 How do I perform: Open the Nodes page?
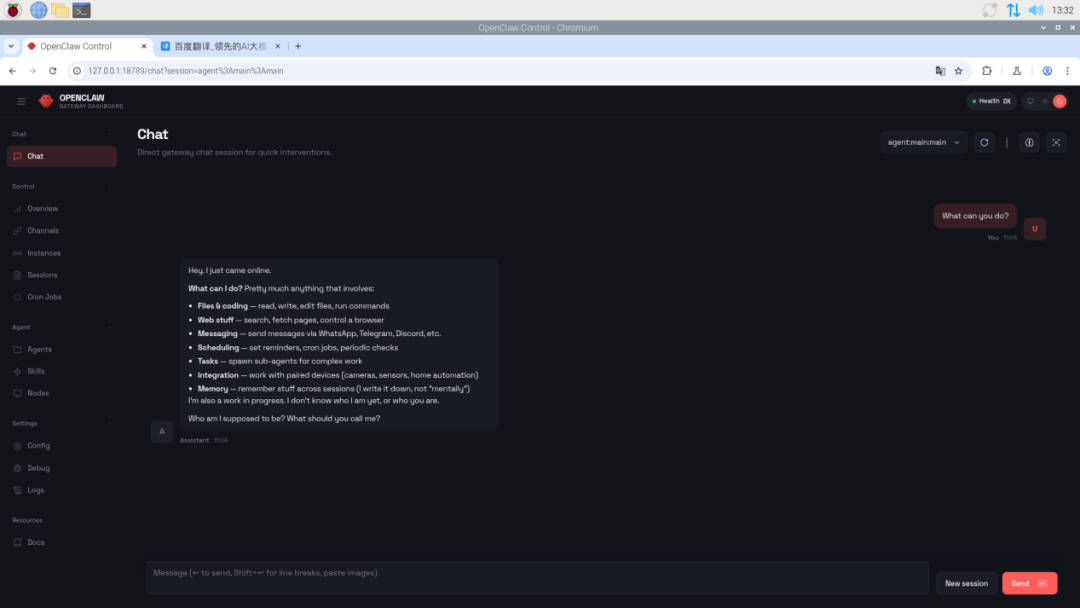tap(62, 393)
